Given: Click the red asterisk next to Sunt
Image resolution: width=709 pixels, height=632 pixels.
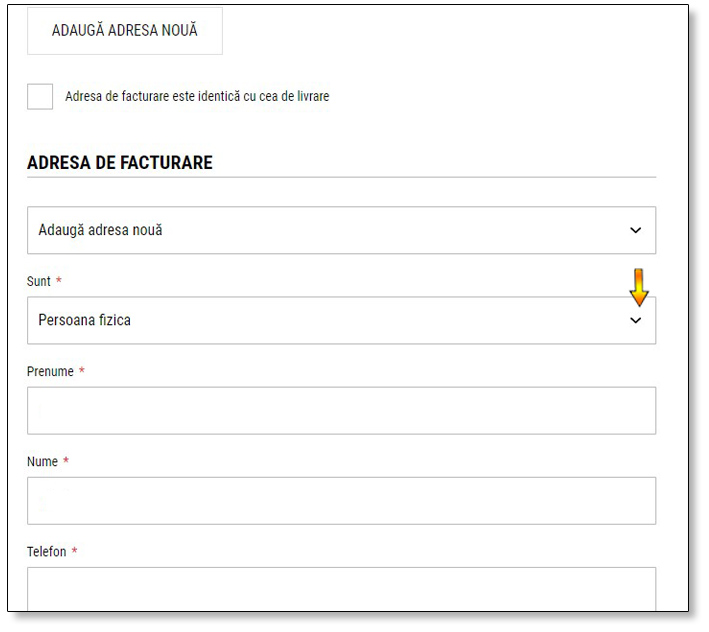Looking at the screenshot, I should pos(59,282).
